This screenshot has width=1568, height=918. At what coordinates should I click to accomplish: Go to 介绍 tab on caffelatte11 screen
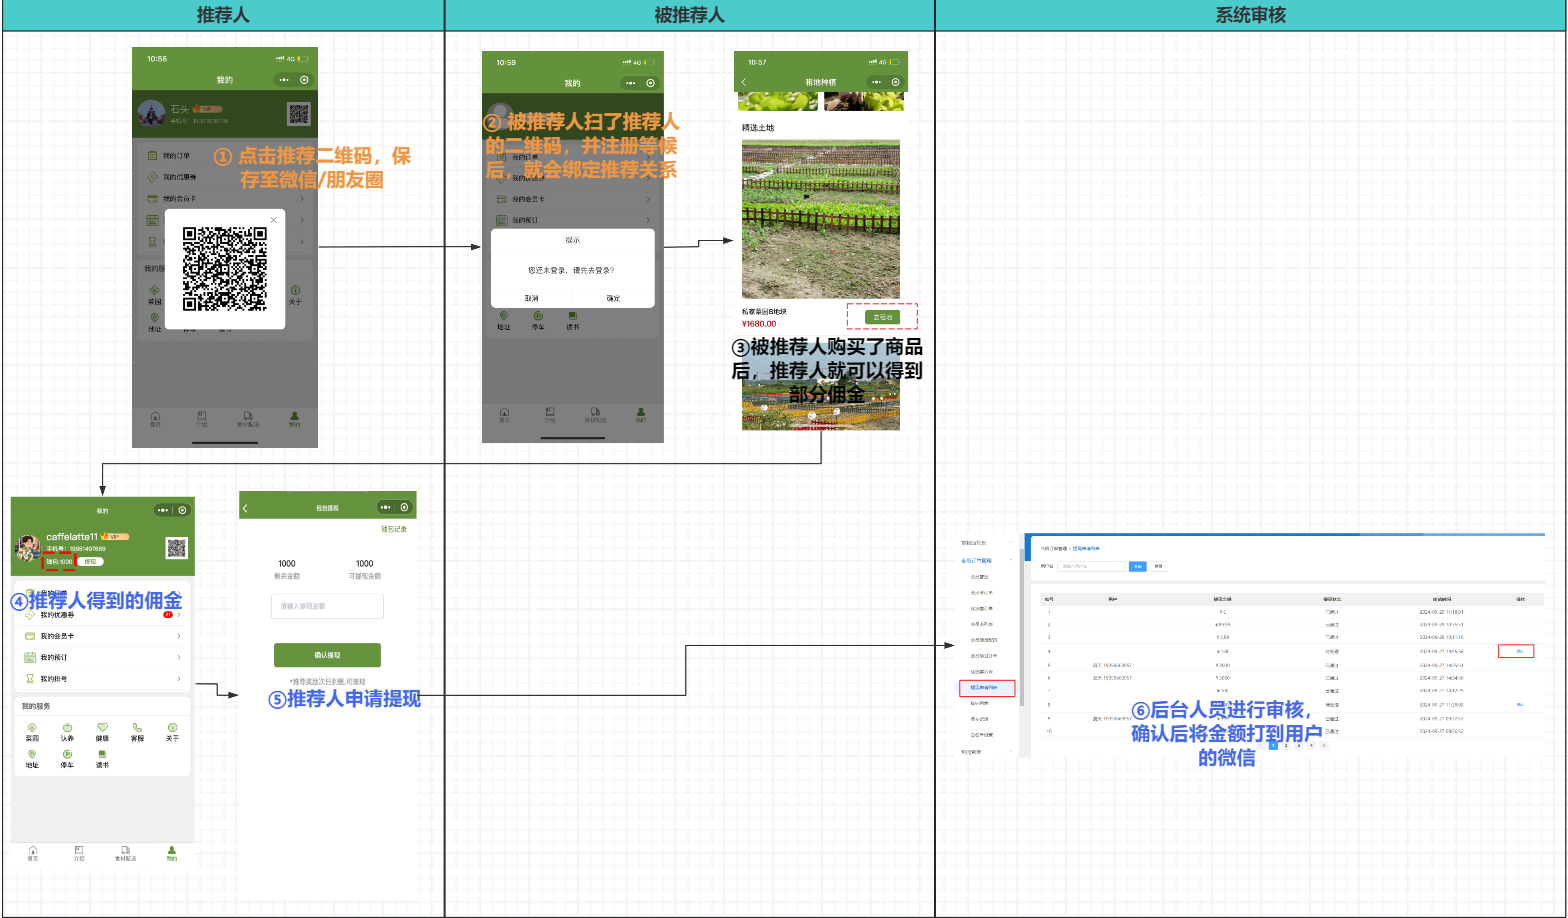click(x=79, y=853)
